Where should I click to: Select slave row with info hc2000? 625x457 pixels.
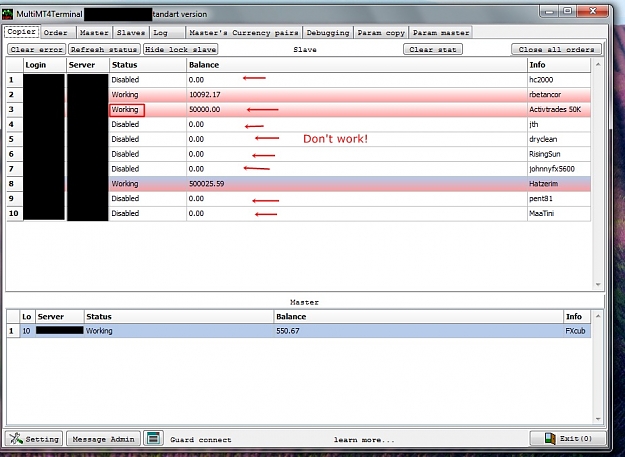coord(299,80)
